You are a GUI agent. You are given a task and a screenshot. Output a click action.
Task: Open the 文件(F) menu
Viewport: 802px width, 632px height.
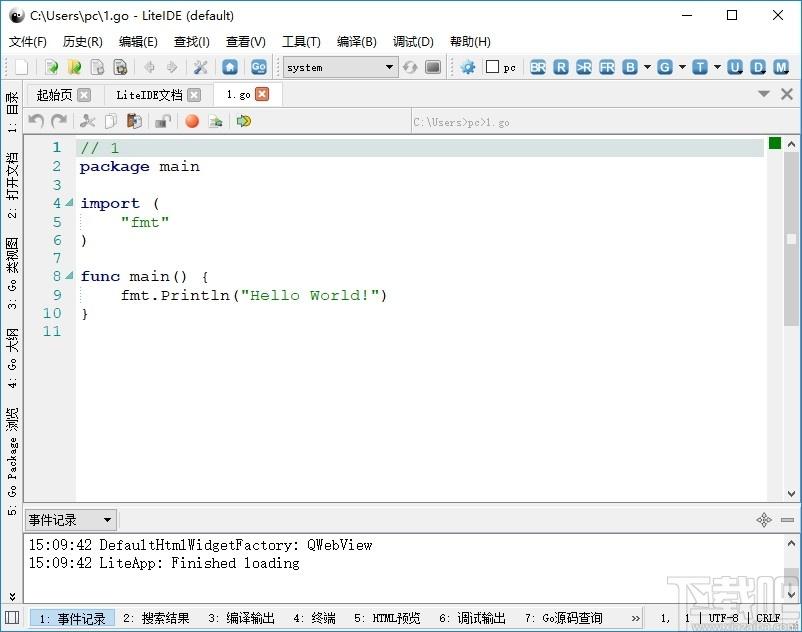(x=28, y=41)
